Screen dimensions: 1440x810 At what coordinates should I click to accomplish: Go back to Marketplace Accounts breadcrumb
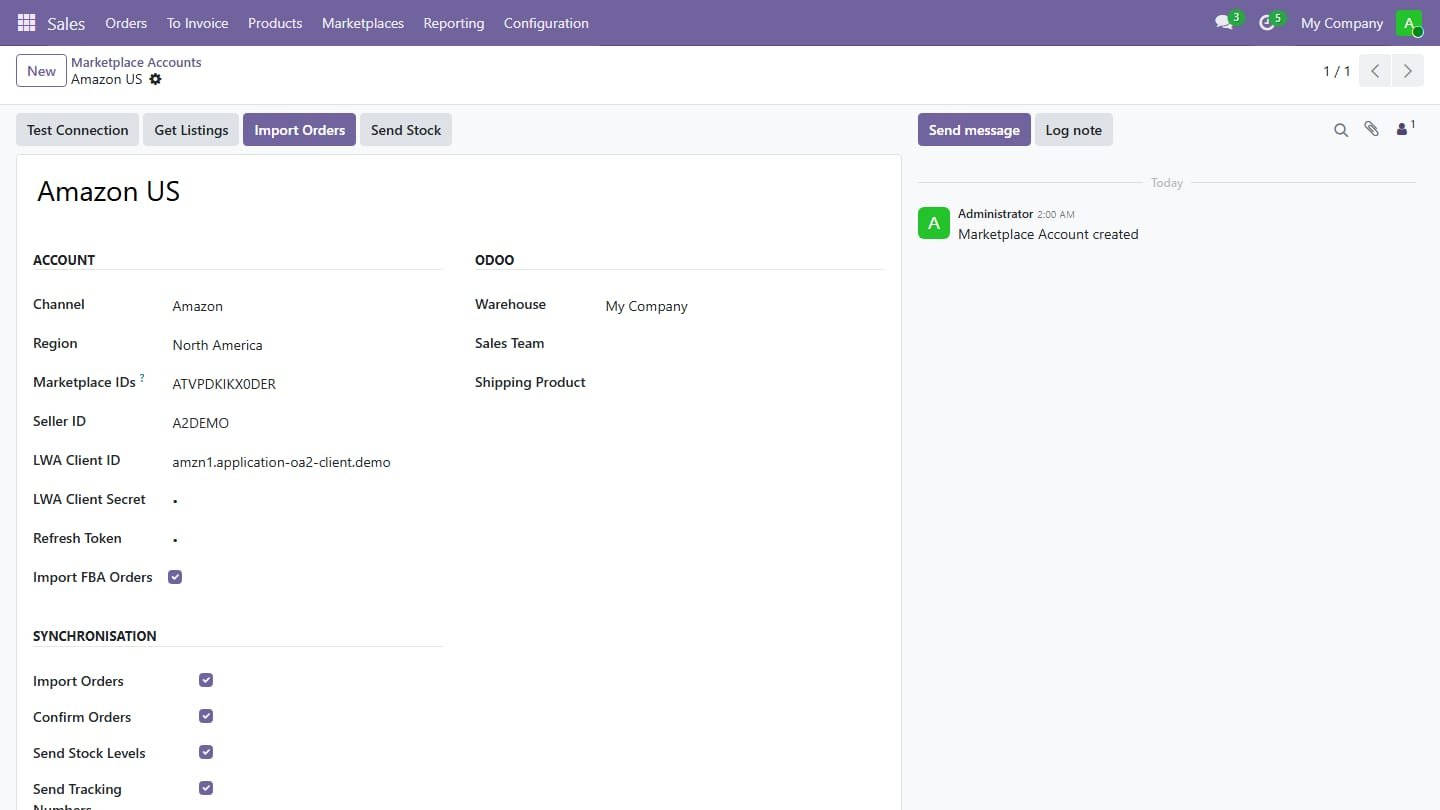[x=136, y=62]
